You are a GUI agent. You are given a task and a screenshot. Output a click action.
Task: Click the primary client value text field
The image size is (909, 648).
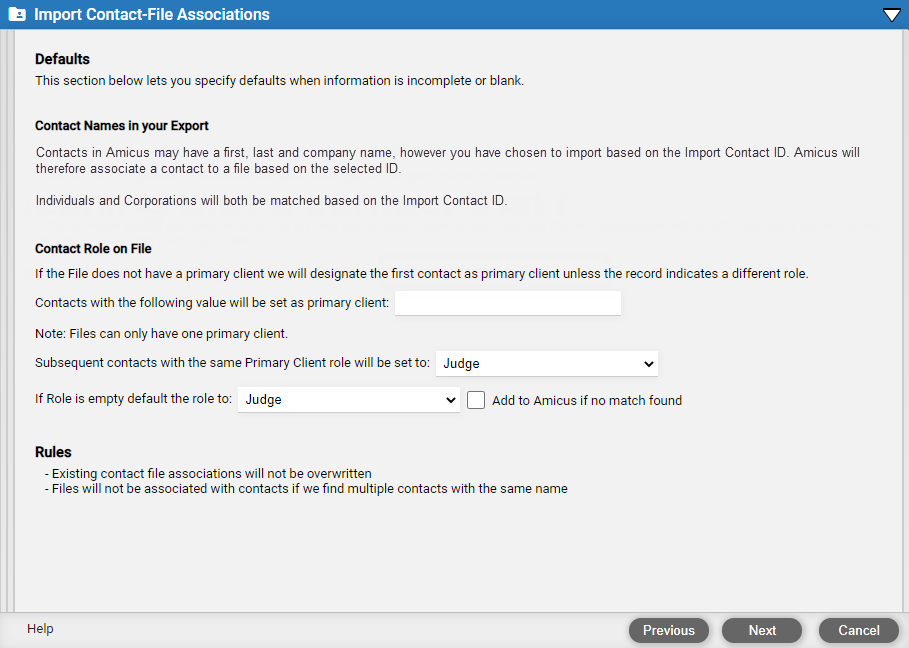[508, 303]
